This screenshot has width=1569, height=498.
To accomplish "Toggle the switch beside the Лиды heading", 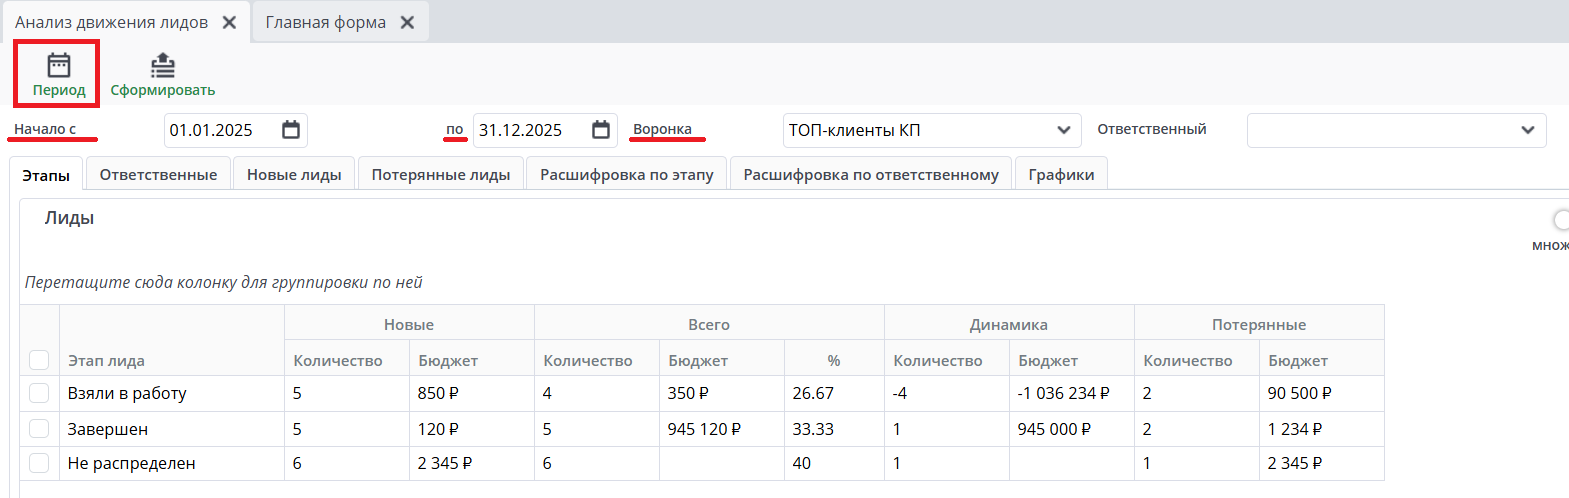I will (1560, 220).
